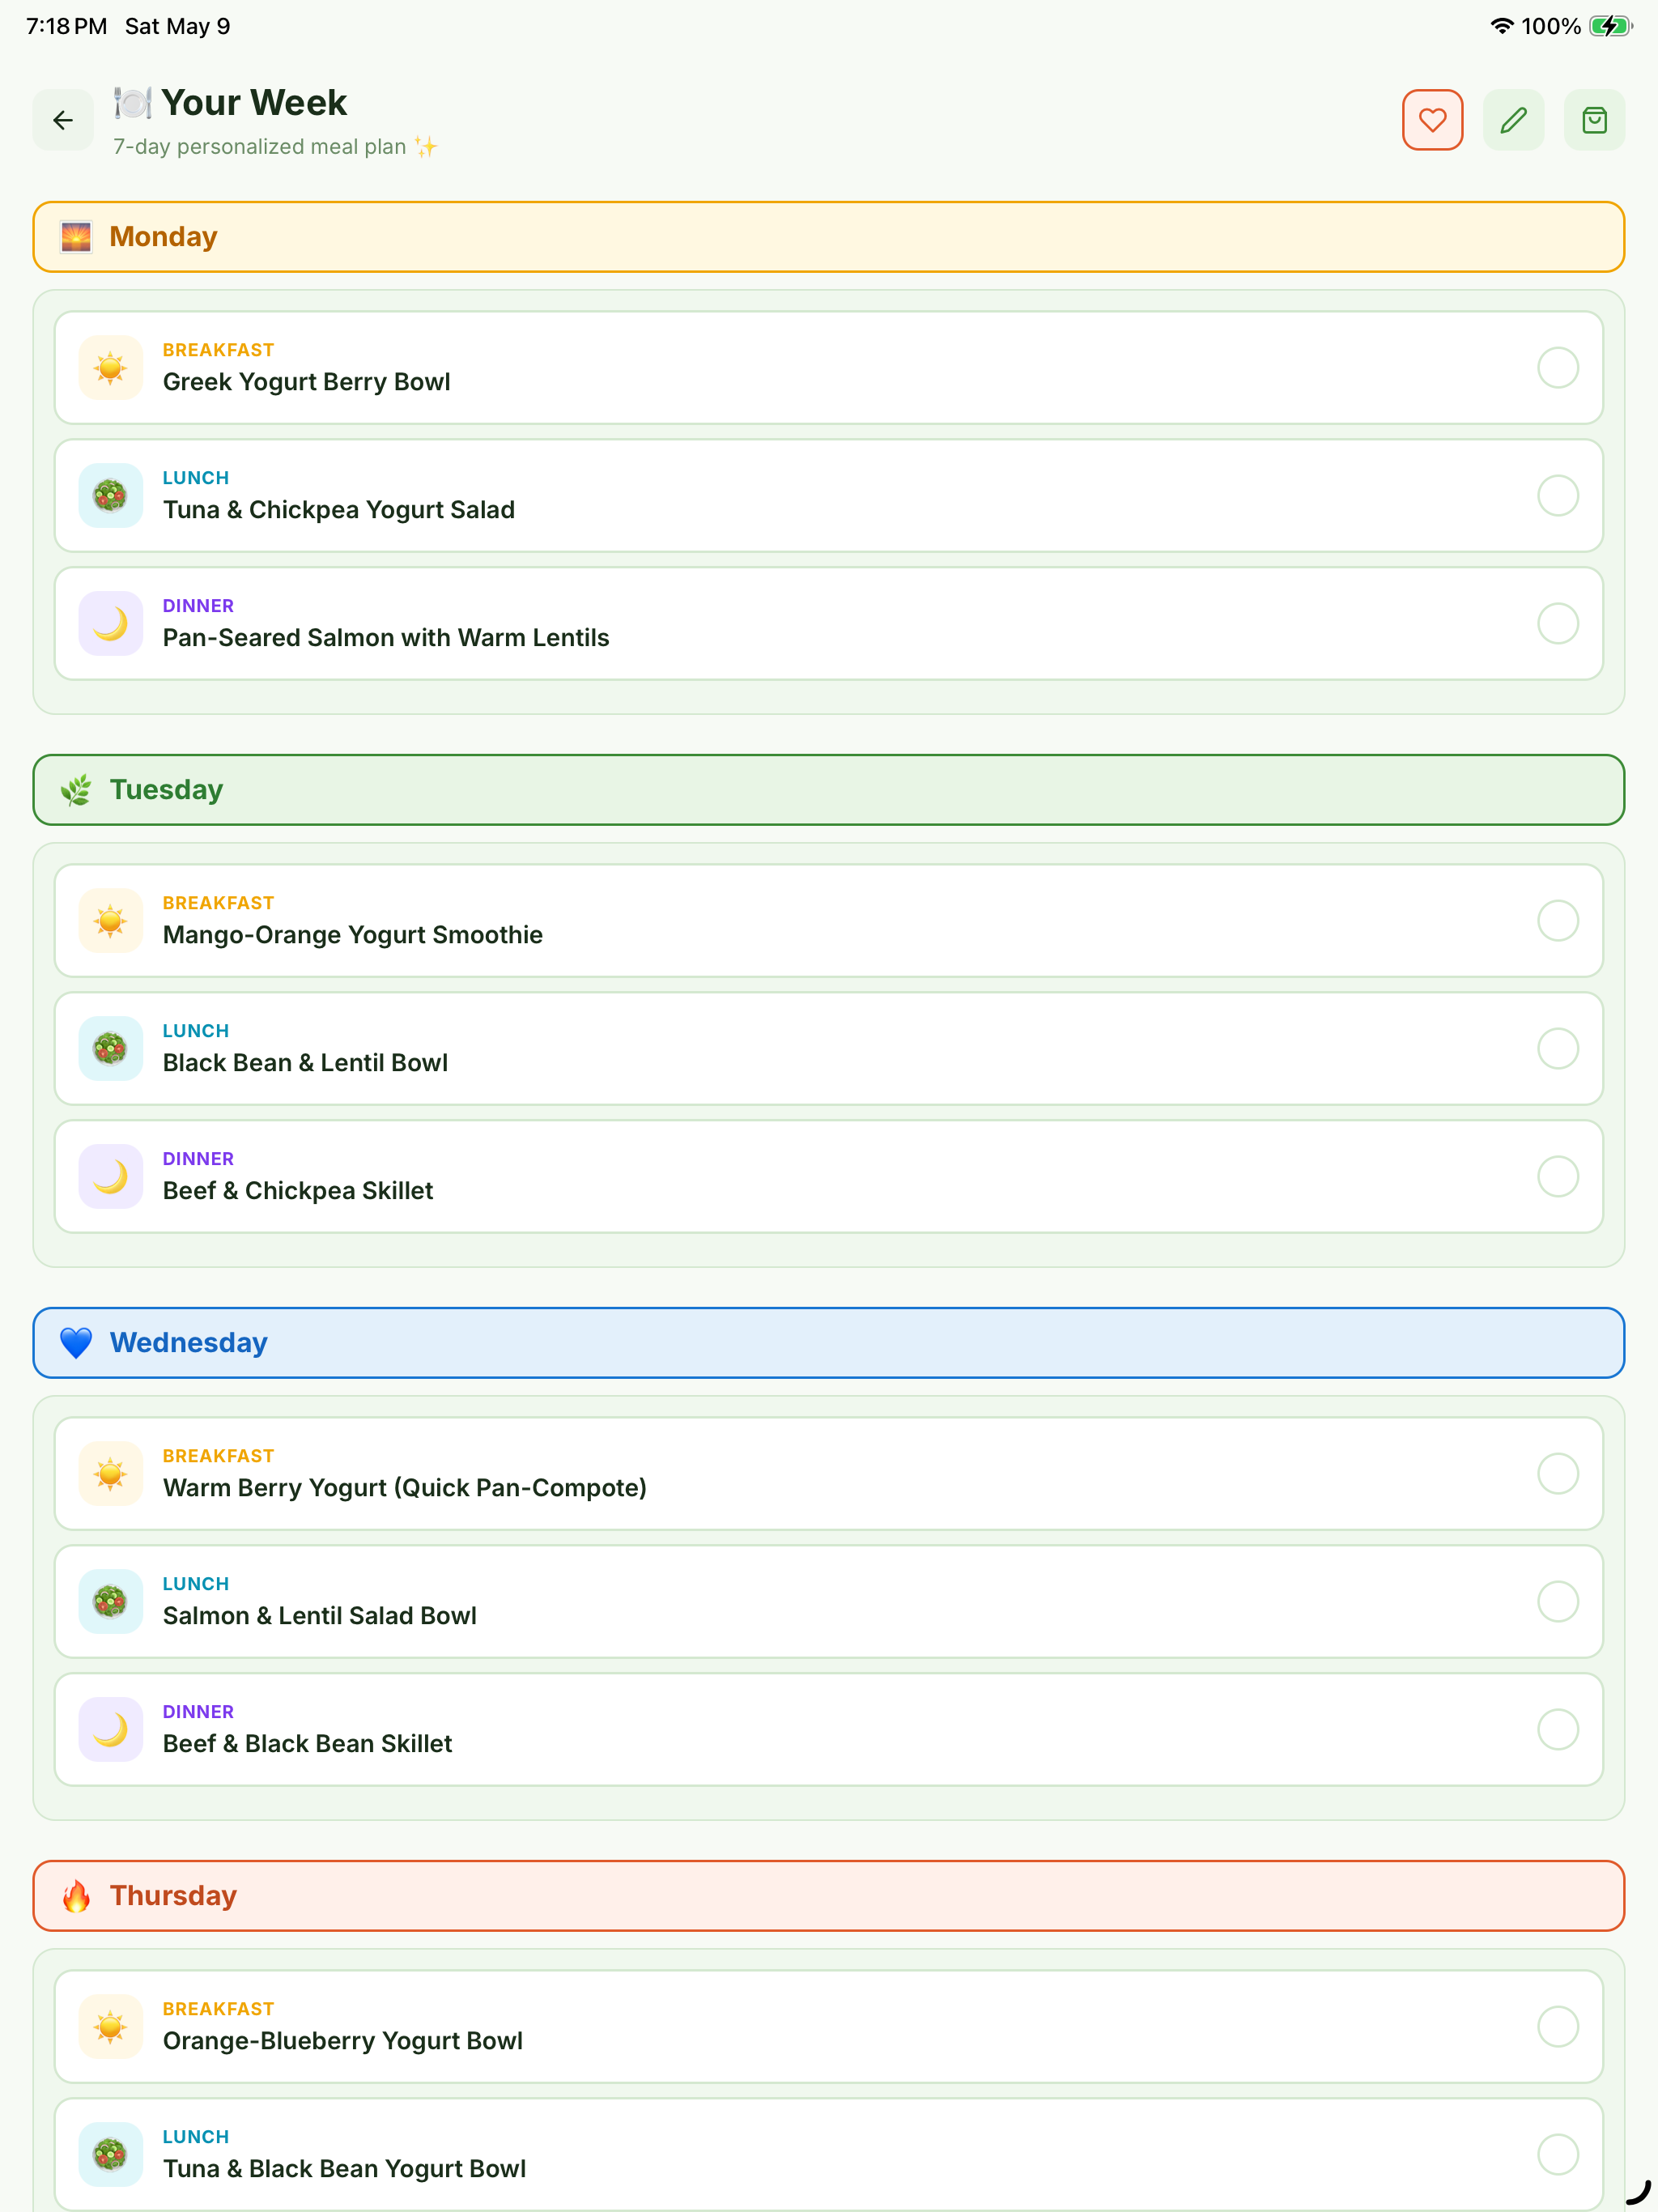Check off Tuna & Black Bean Yogurt Bowl
Image resolution: width=1658 pixels, height=2212 pixels.
[1558, 2155]
